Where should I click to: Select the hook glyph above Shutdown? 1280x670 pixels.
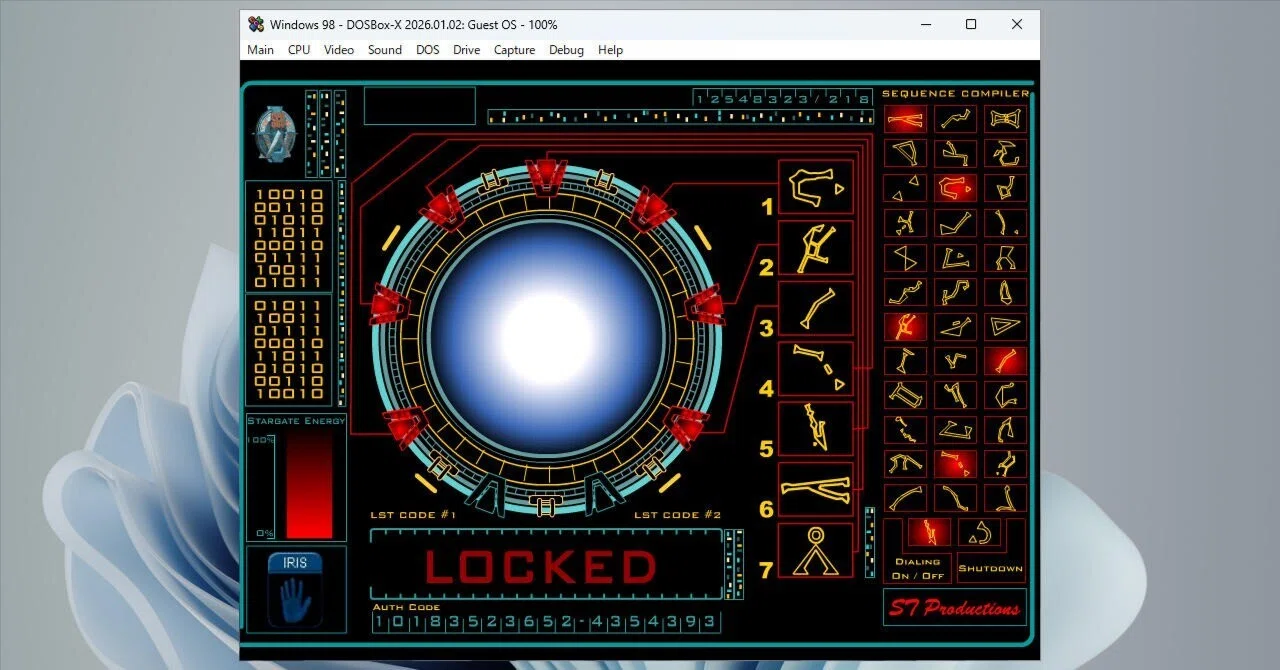[979, 532]
